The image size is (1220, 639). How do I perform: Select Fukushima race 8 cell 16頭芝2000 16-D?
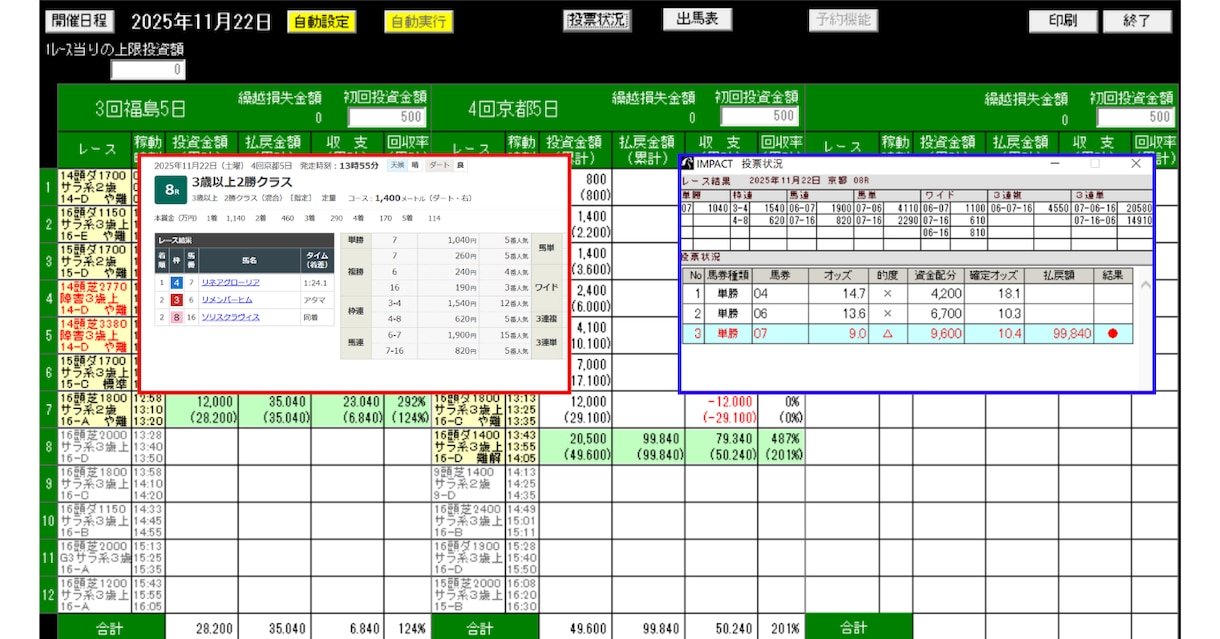tap(93, 447)
